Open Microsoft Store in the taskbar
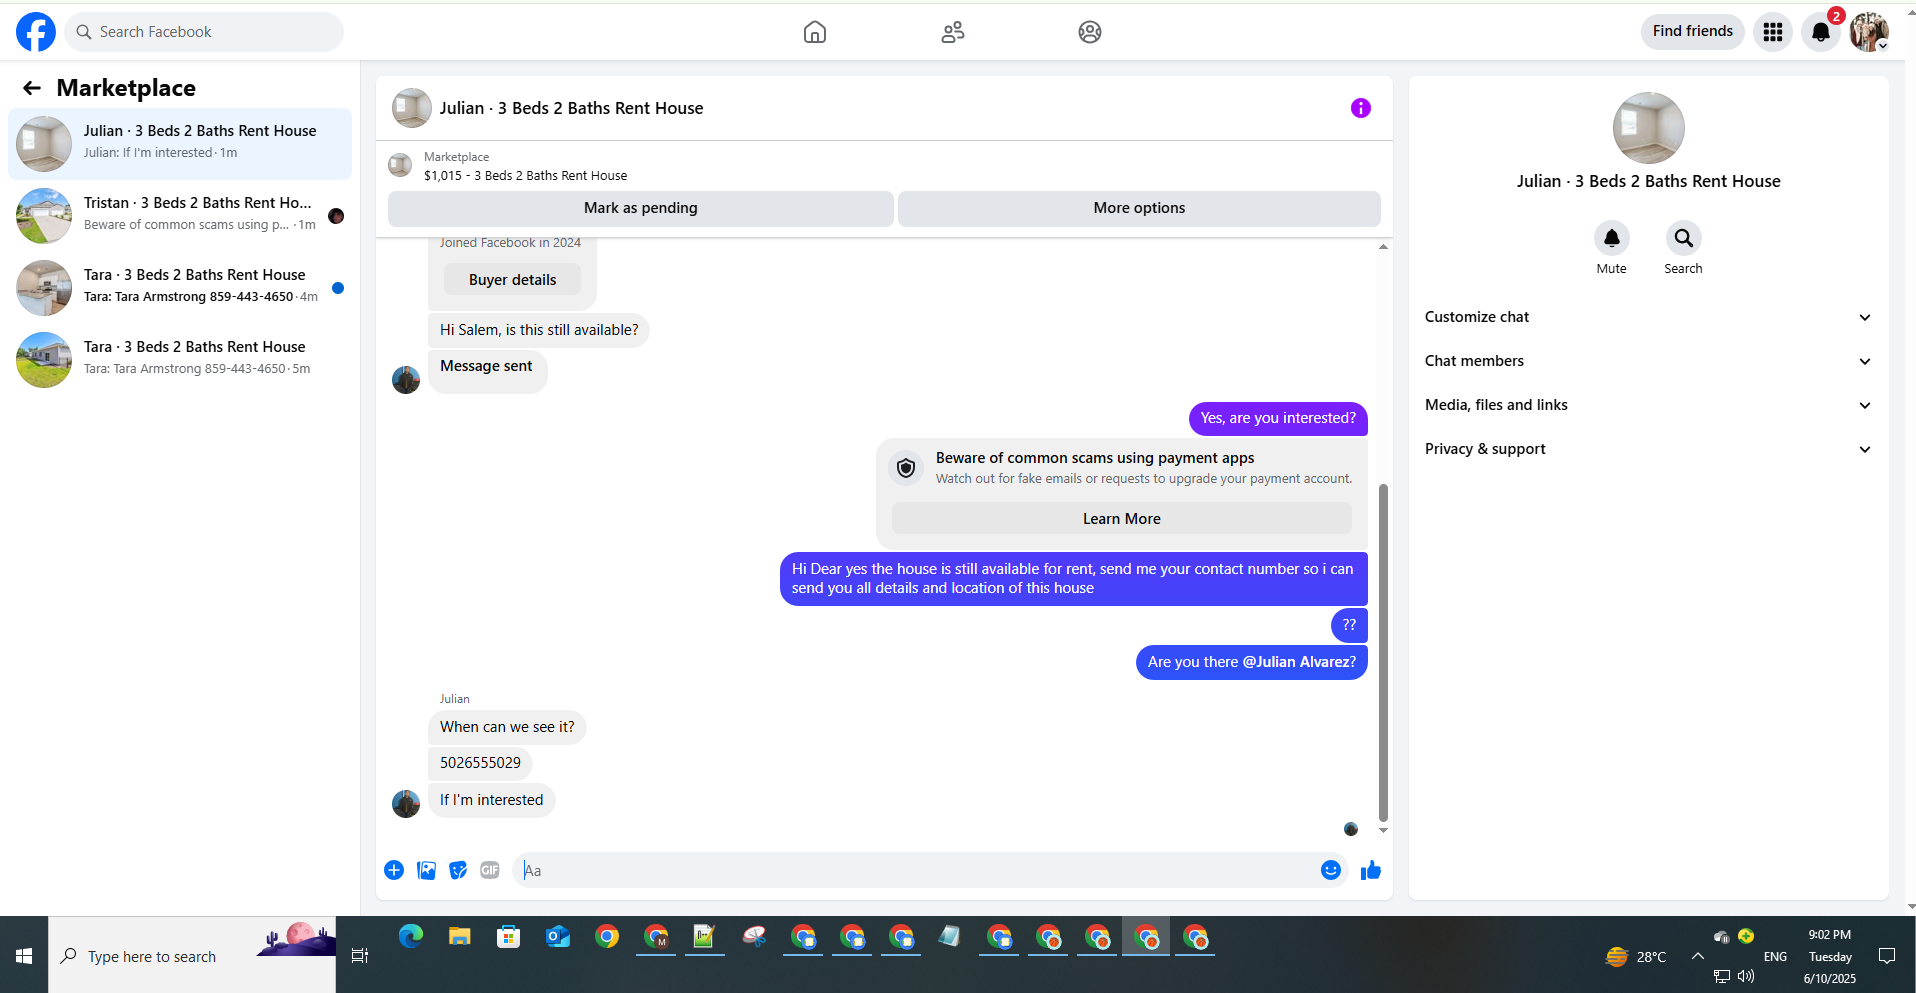The image size is (1916, 993). [509, 937]
